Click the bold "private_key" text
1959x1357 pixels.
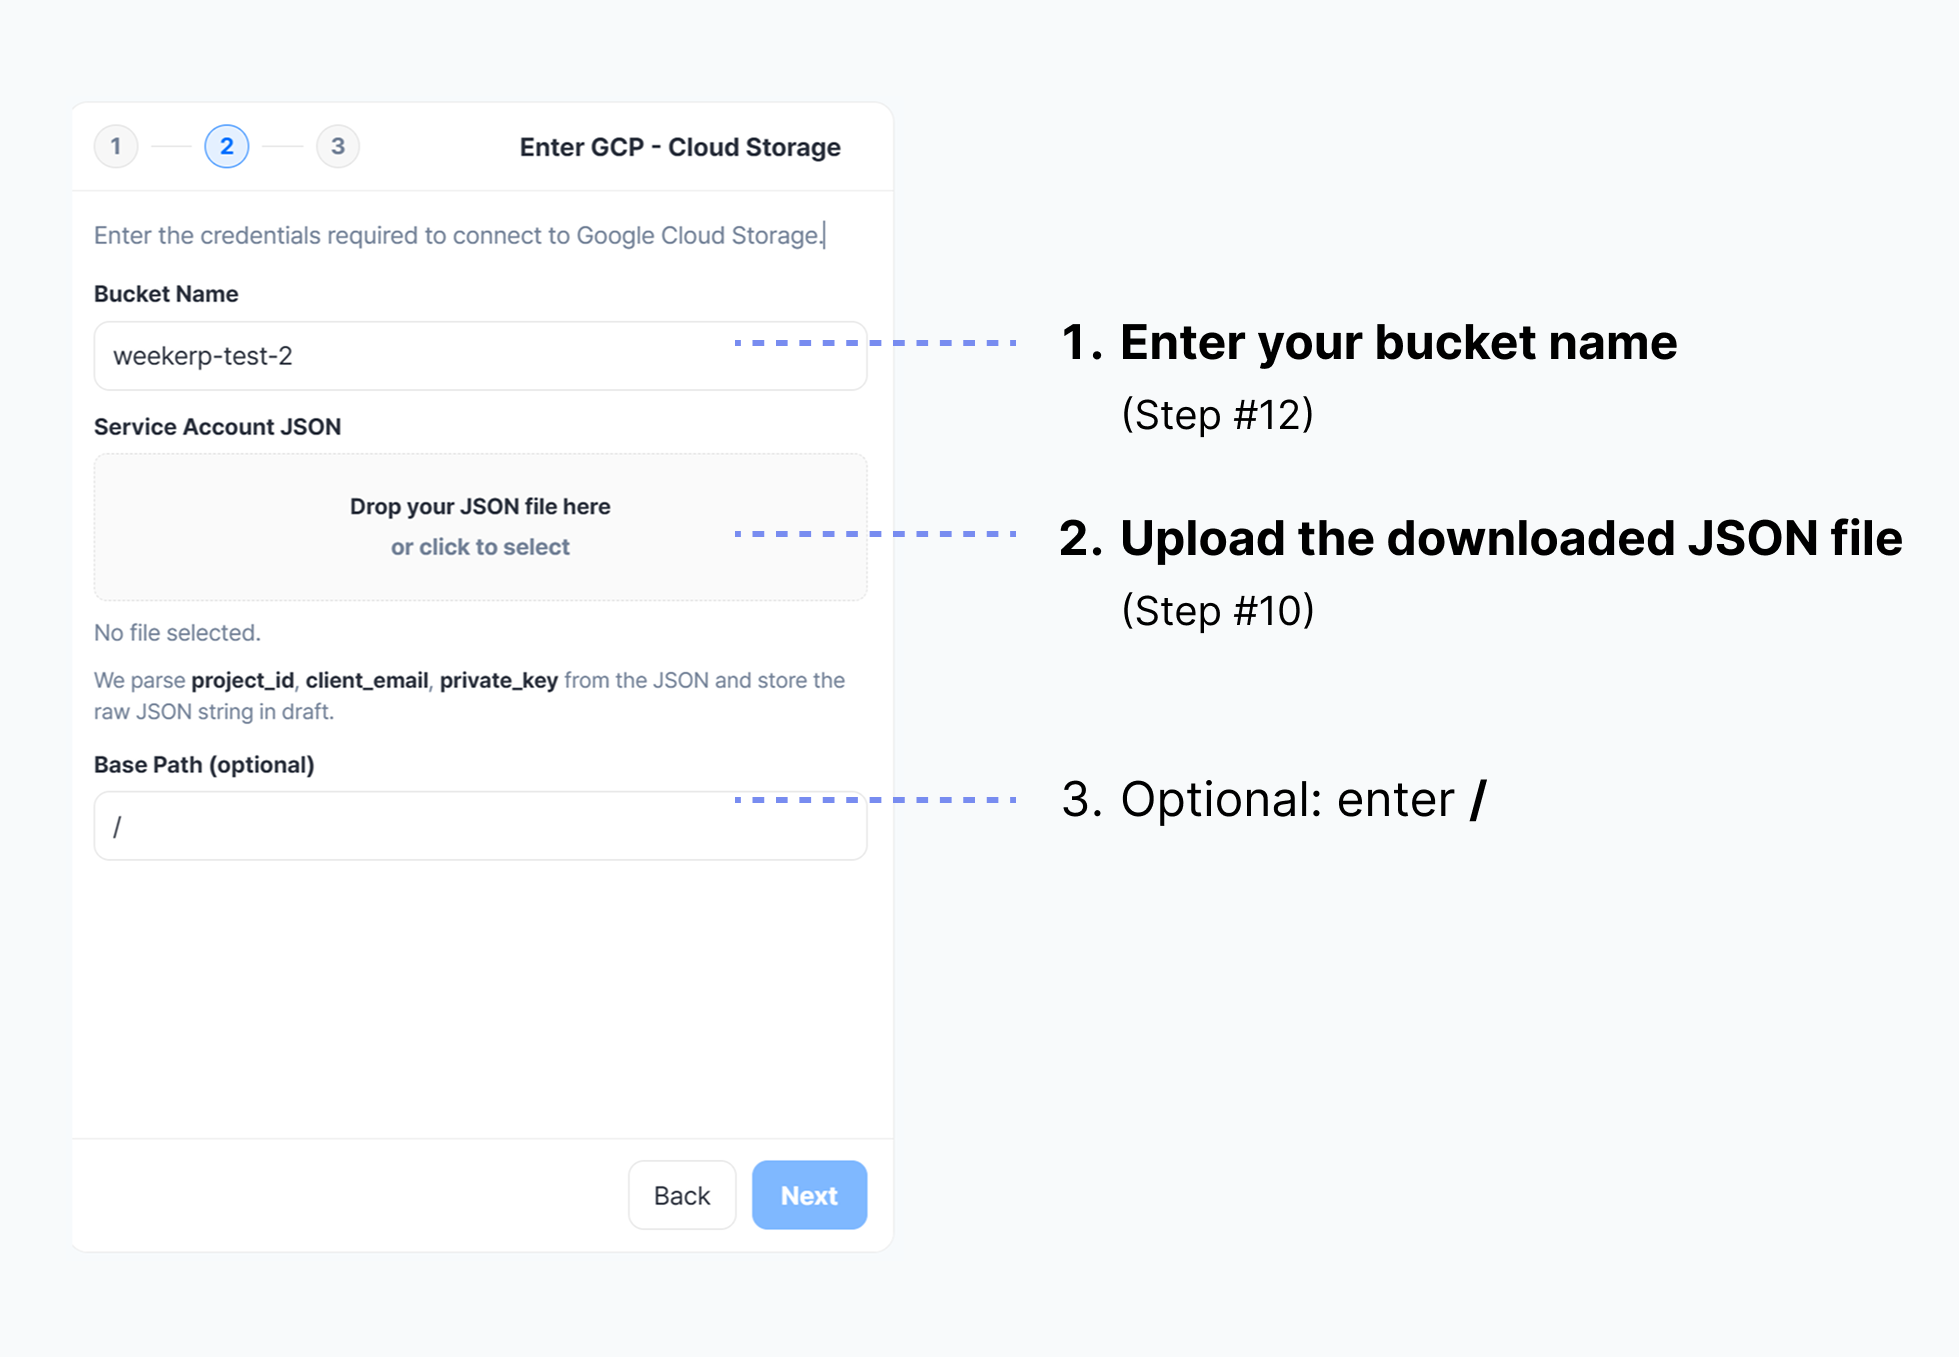498,680
